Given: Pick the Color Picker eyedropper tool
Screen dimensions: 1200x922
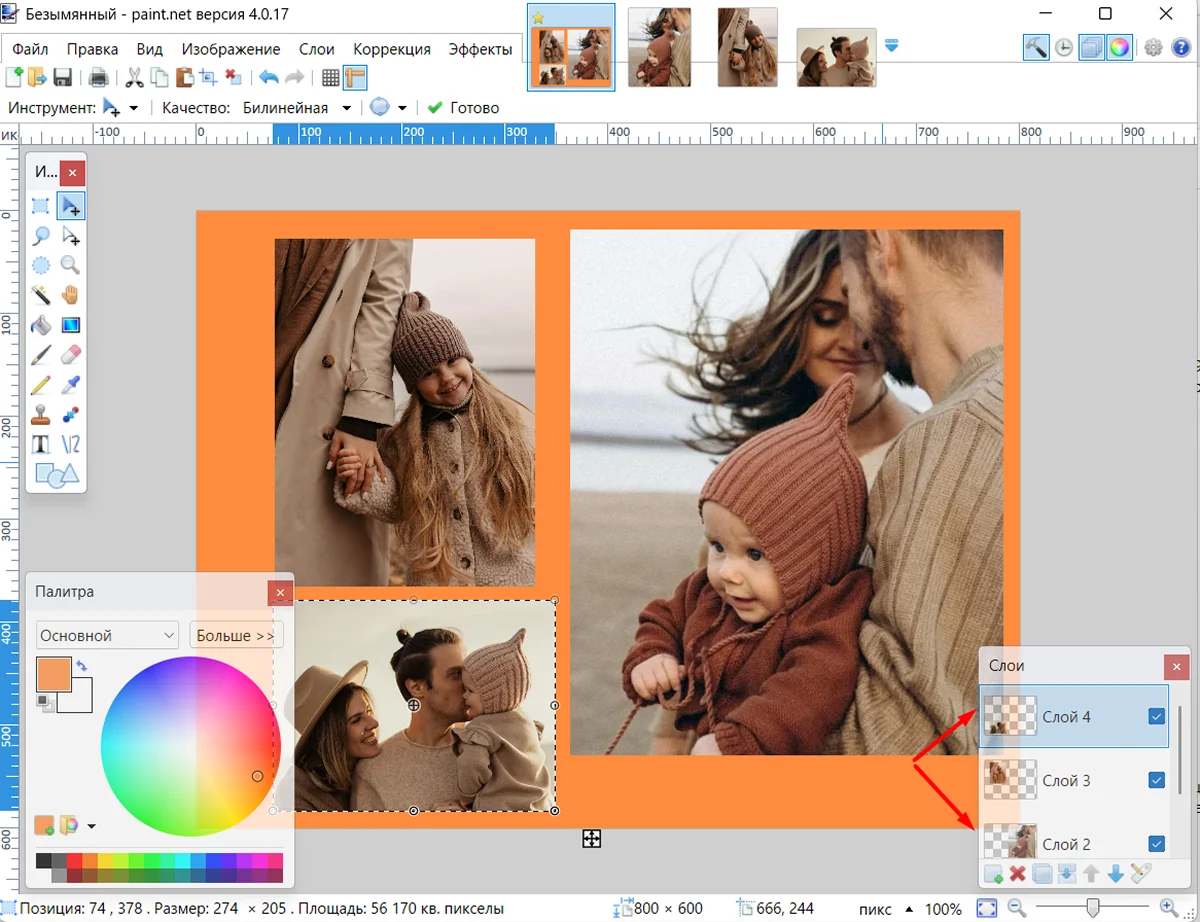Looking at the screenshot, I should [x=70, y=385].
